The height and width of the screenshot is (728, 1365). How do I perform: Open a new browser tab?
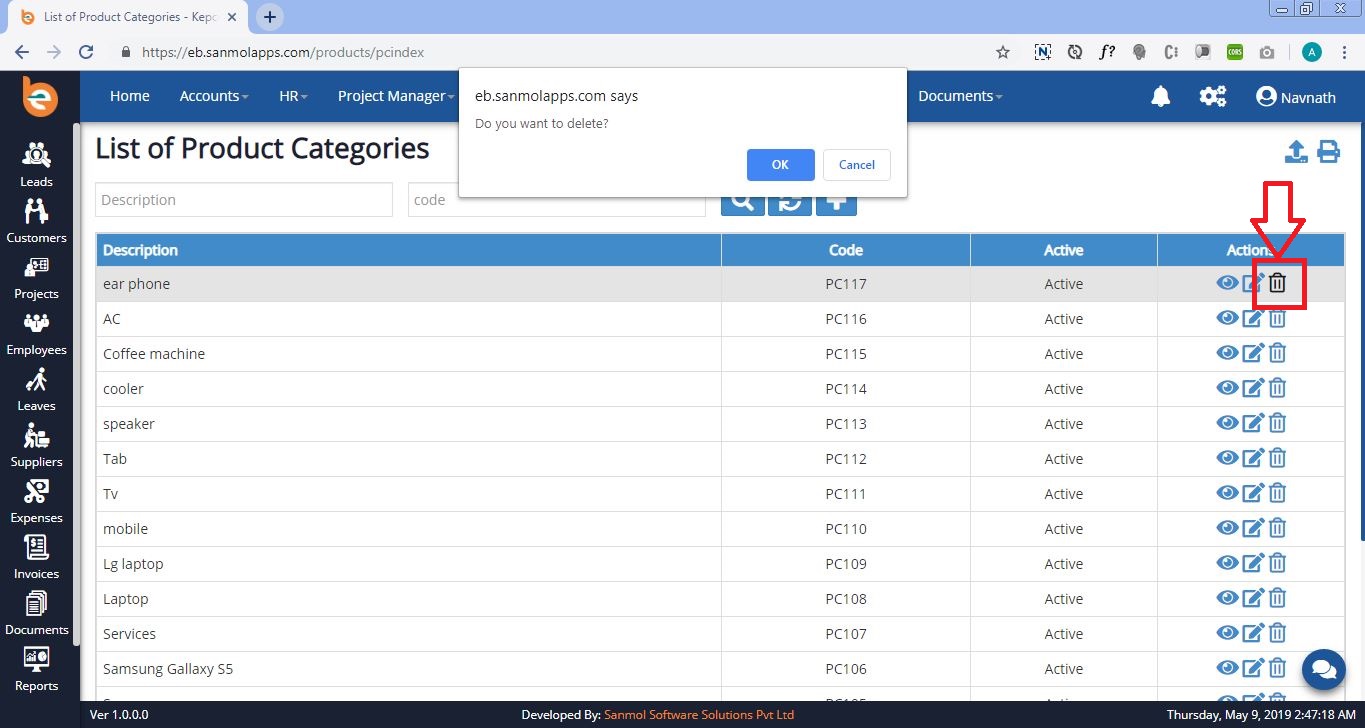point(270,17)
